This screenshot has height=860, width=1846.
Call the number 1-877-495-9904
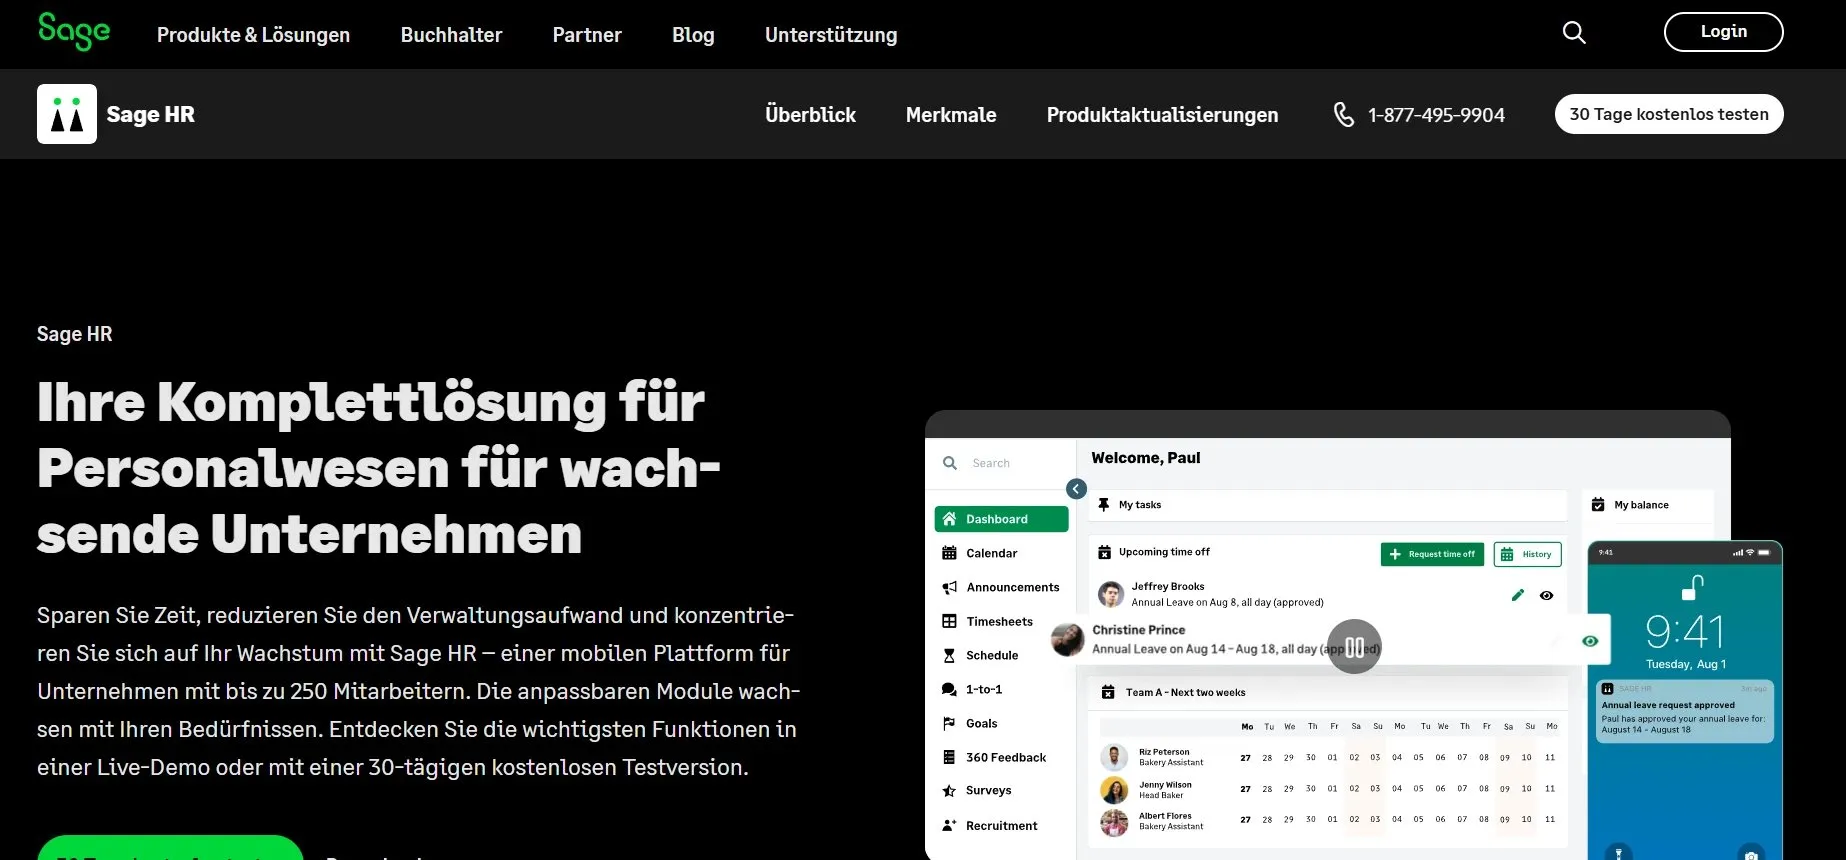tap(1436, 115)
